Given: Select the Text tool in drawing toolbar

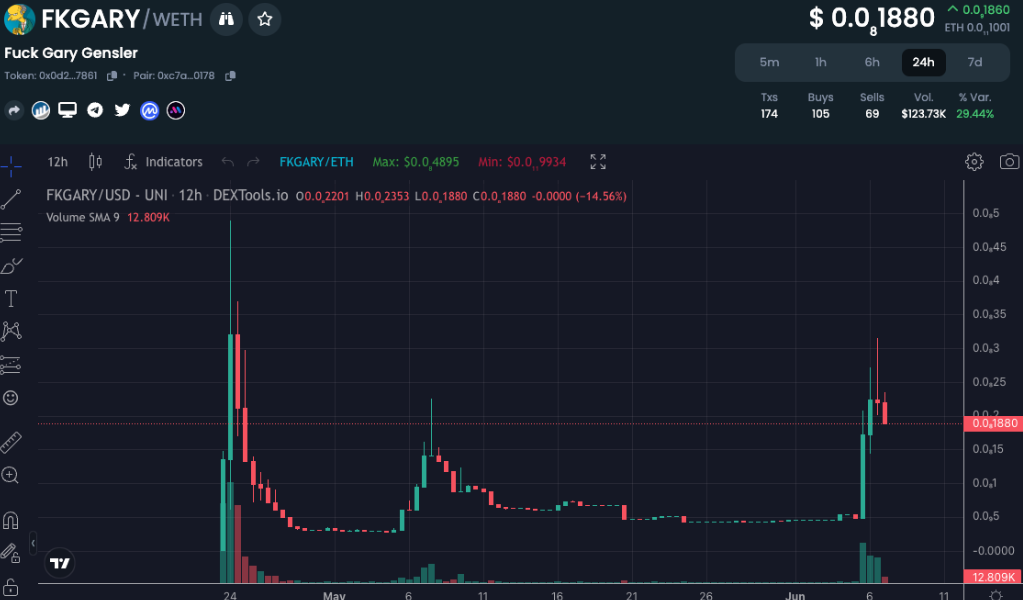Looking at the screenshot, I should point(12,298).
